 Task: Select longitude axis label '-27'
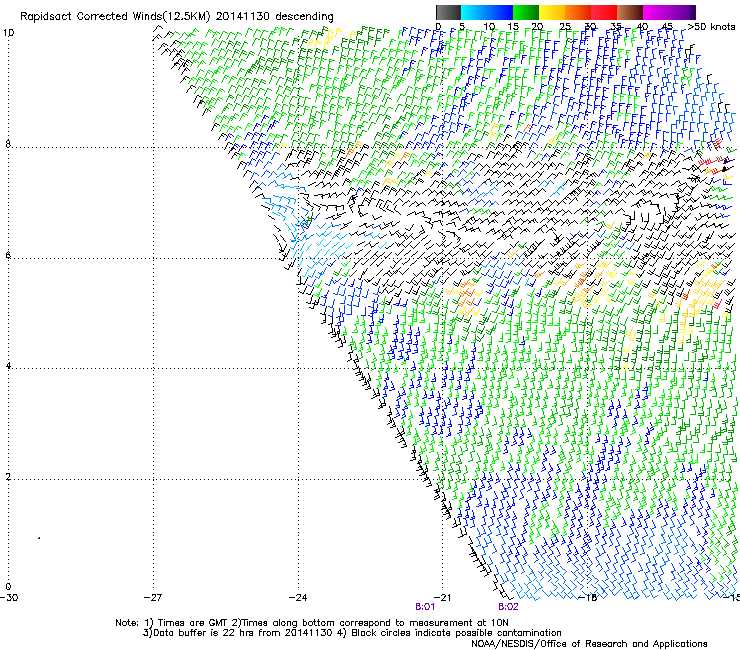pyautogui.click(x=153, y=597)
